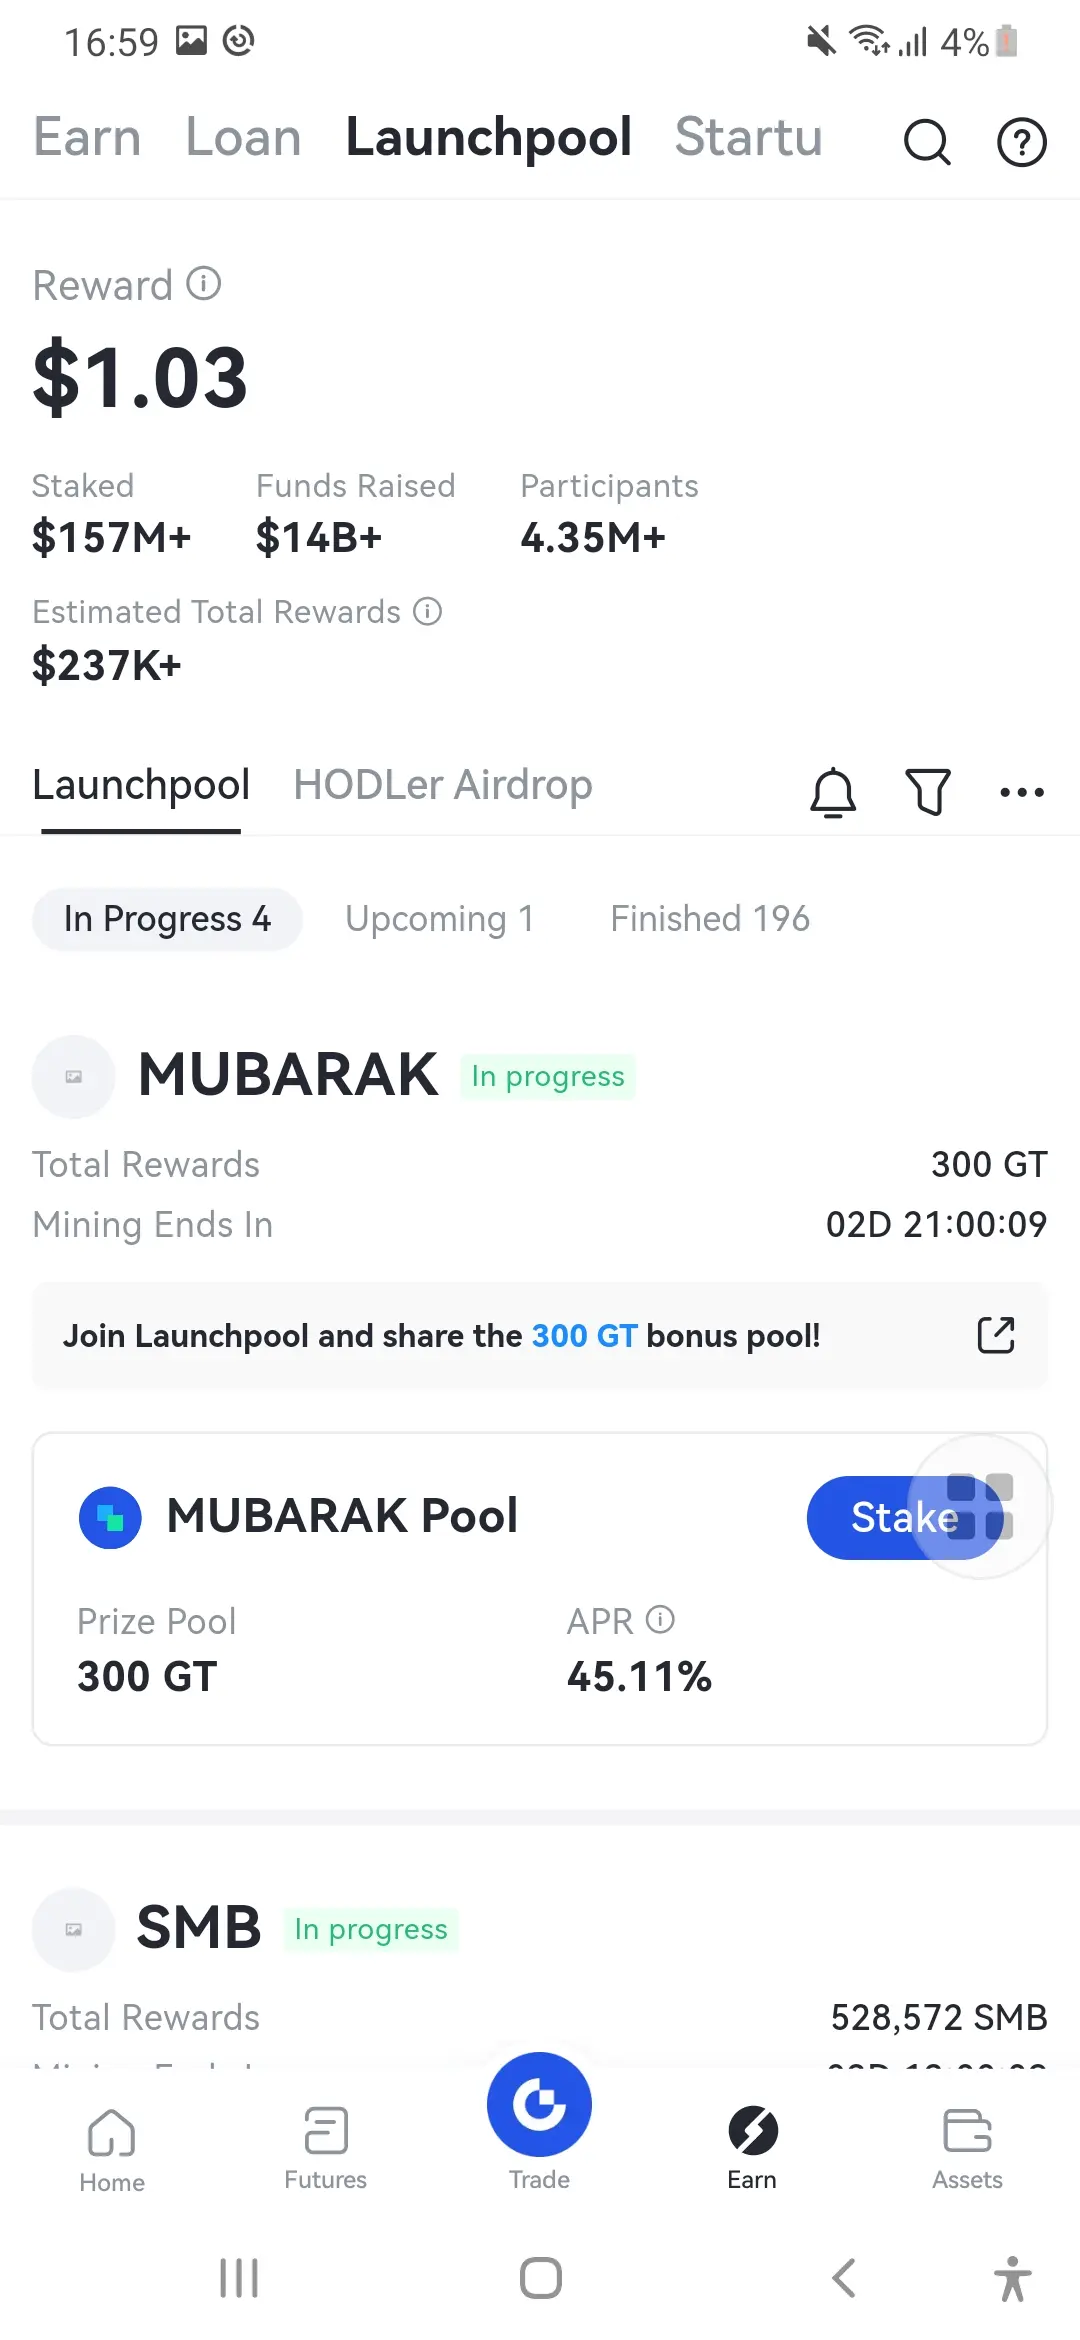Tap the Reward info icon
The height and width of the screenshot is (2340, 1080).
204,284
